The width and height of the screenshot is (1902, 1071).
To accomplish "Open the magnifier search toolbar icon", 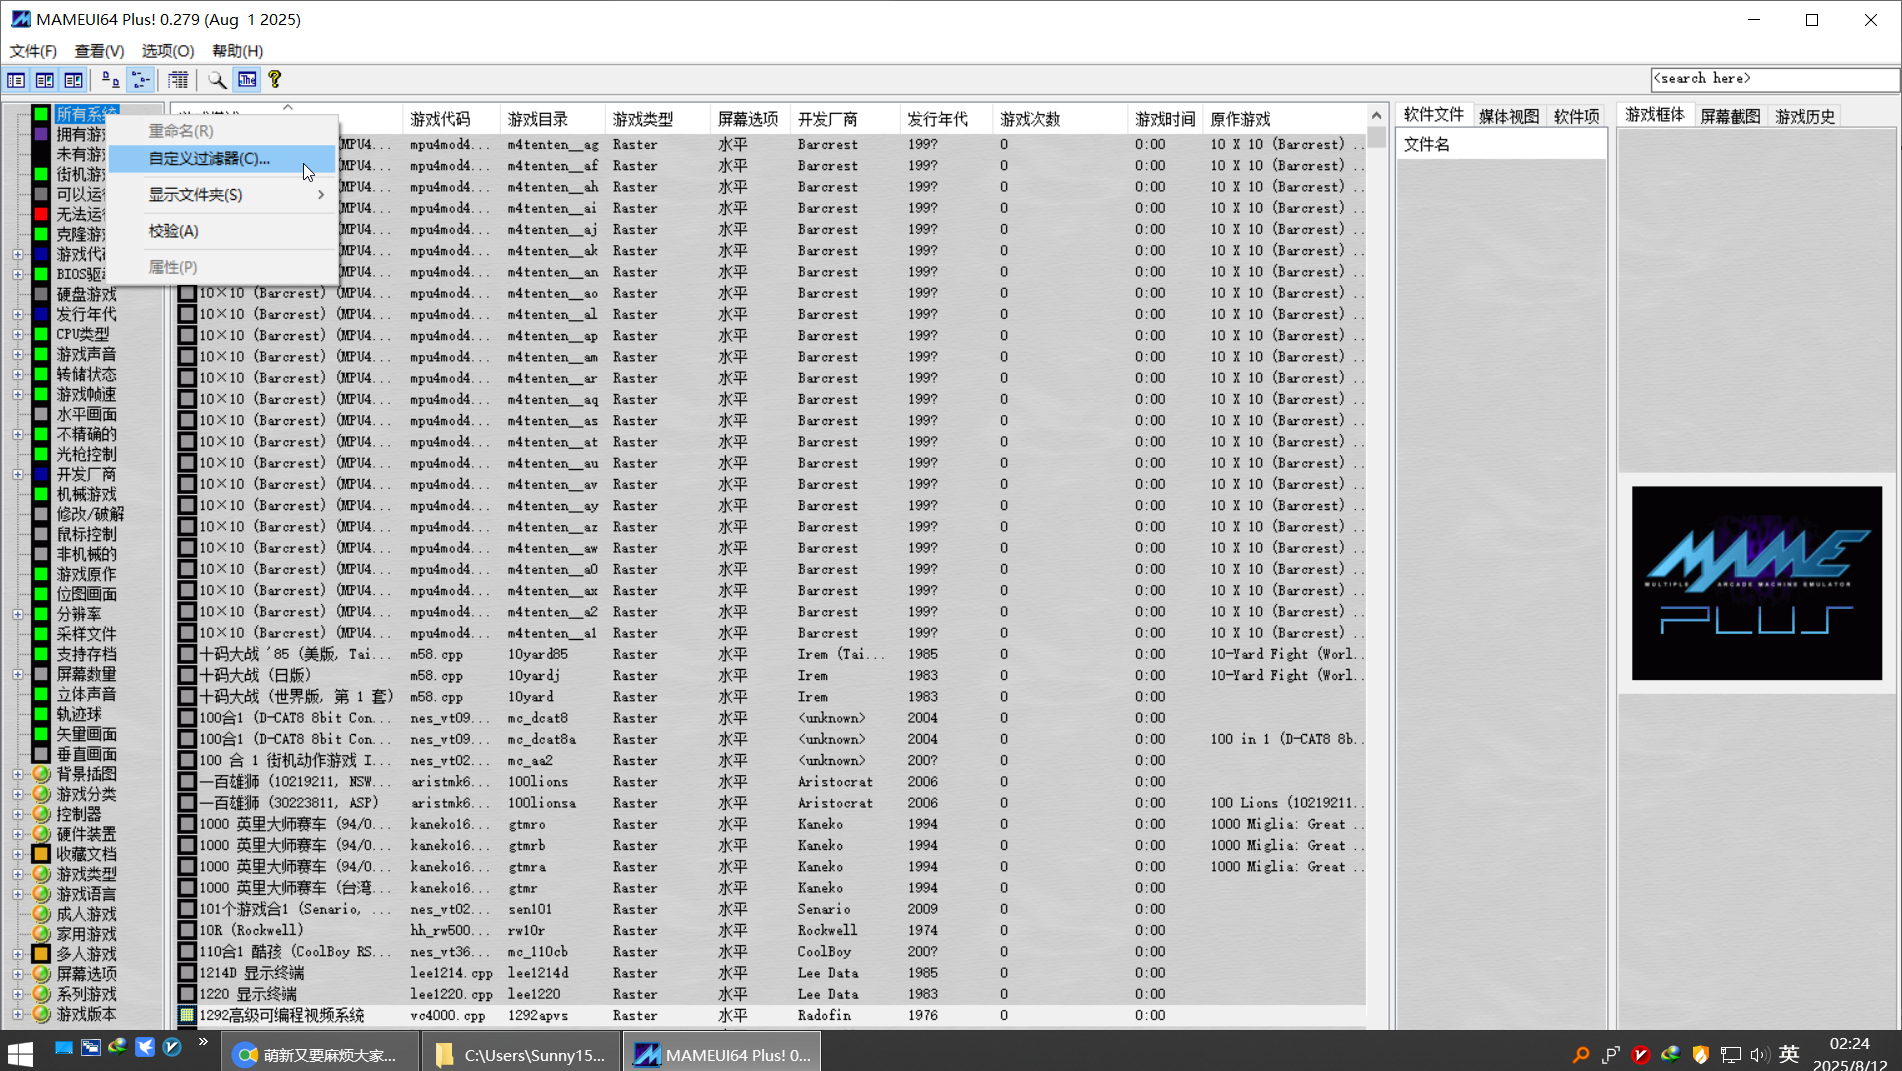I will pyautogui.click(x=216, y=80).
